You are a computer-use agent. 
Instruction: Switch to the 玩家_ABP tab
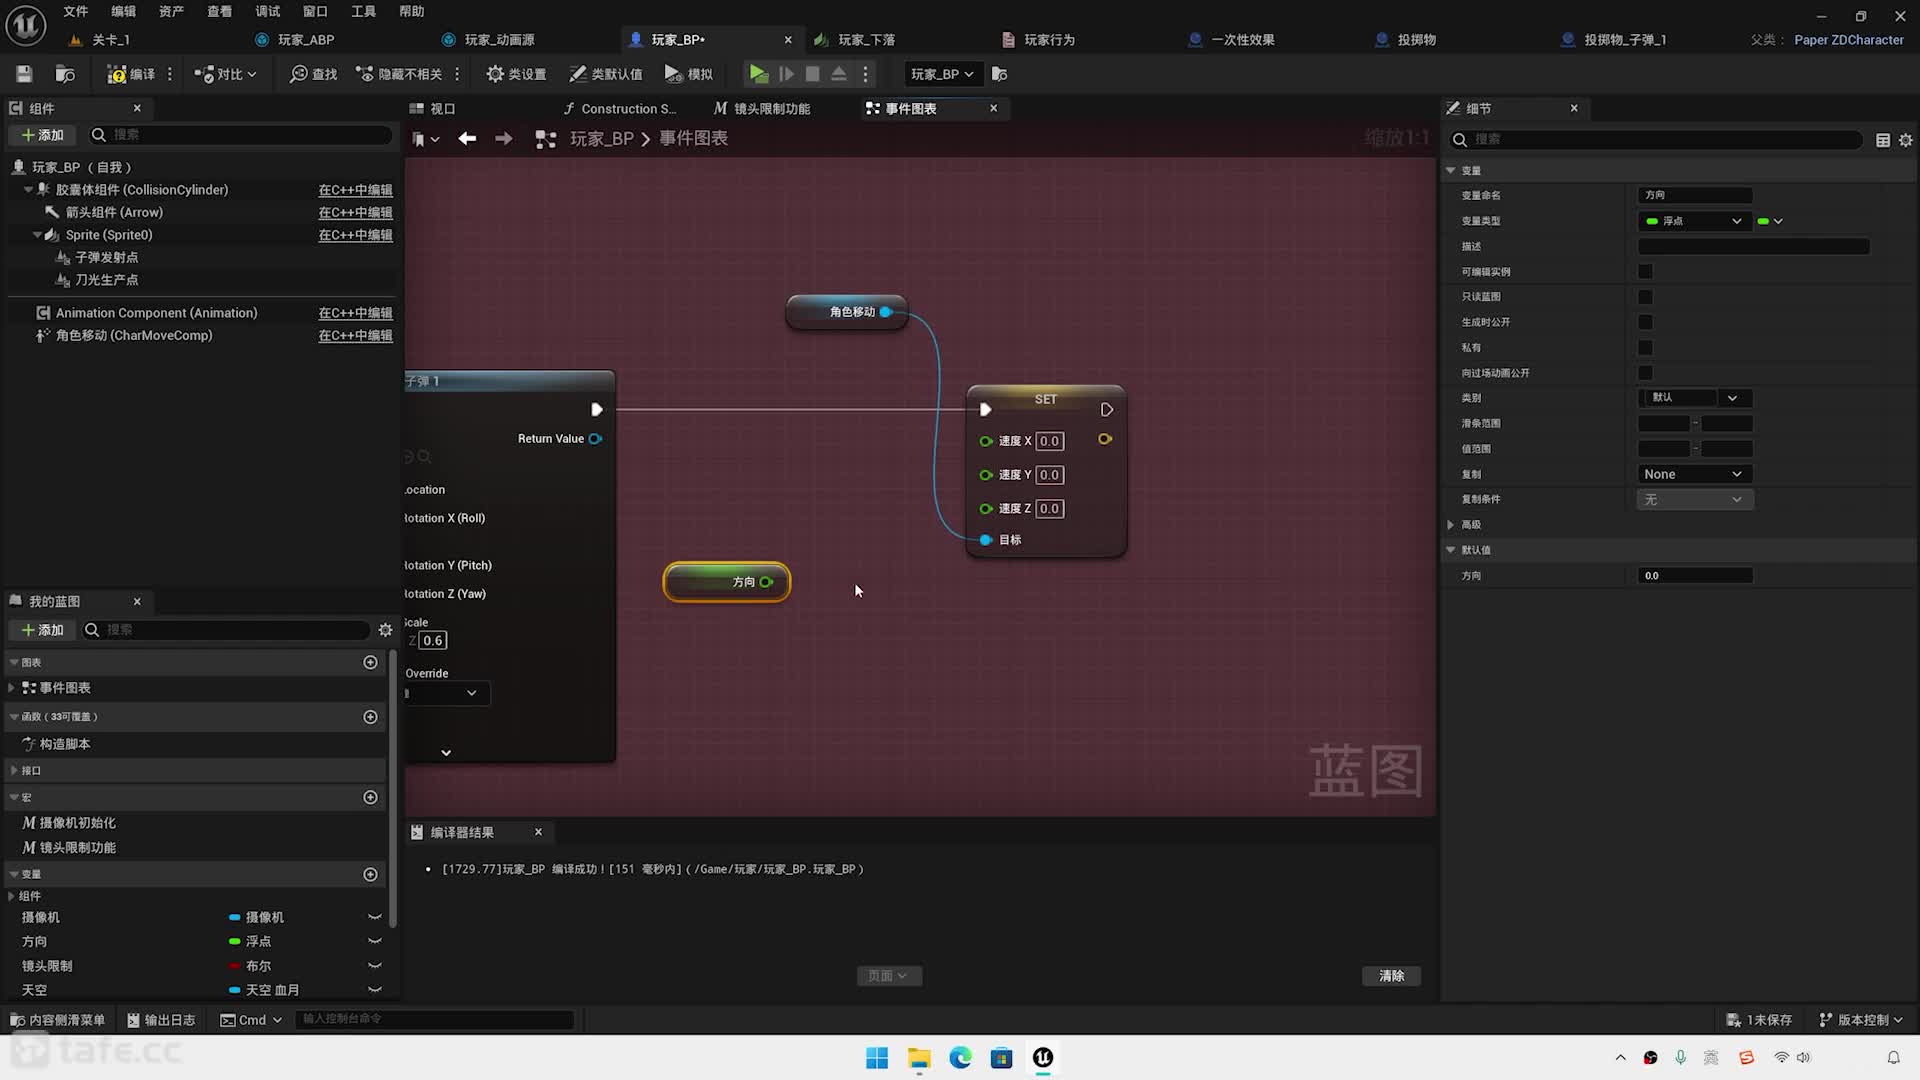click(x=305, y=40)
